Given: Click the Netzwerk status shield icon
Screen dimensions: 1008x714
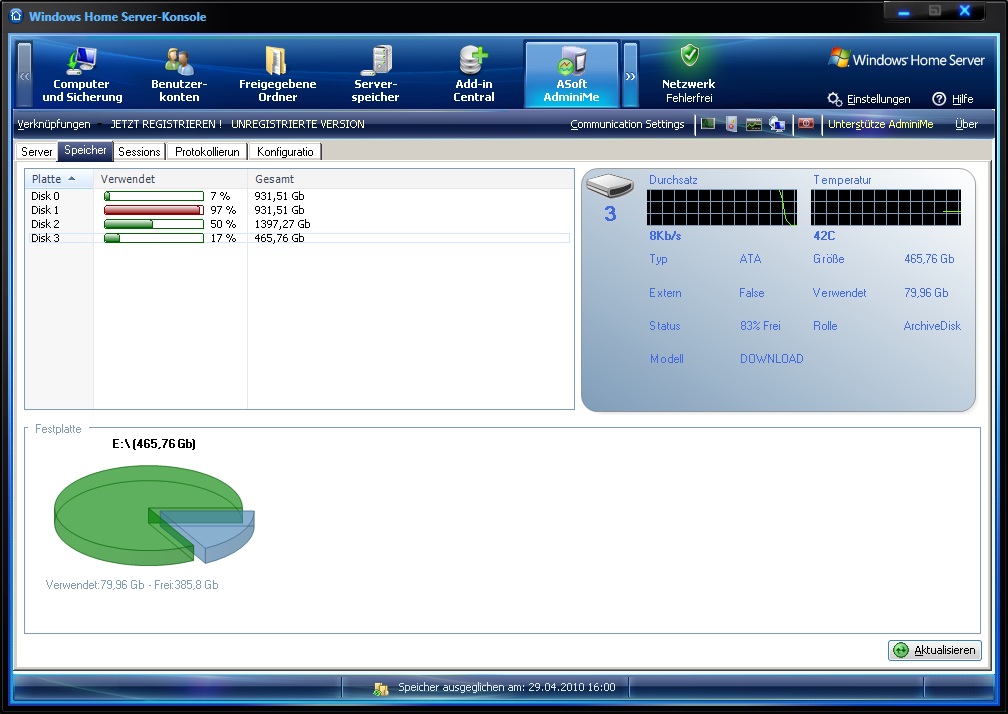Looking at the screenshot, I should coord(689,56).
